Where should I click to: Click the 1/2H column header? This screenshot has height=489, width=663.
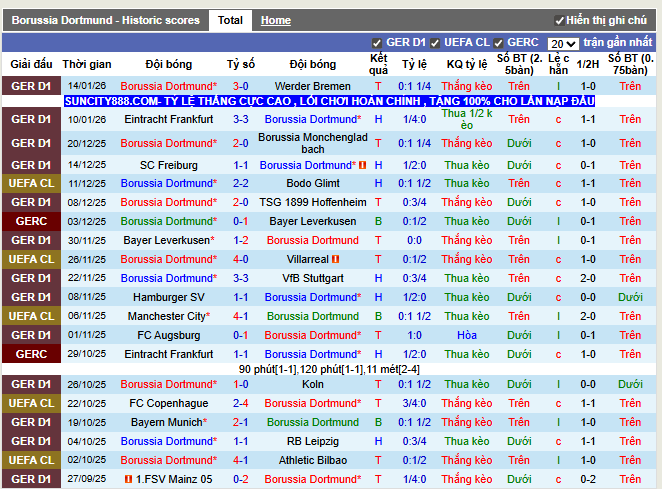588,64
